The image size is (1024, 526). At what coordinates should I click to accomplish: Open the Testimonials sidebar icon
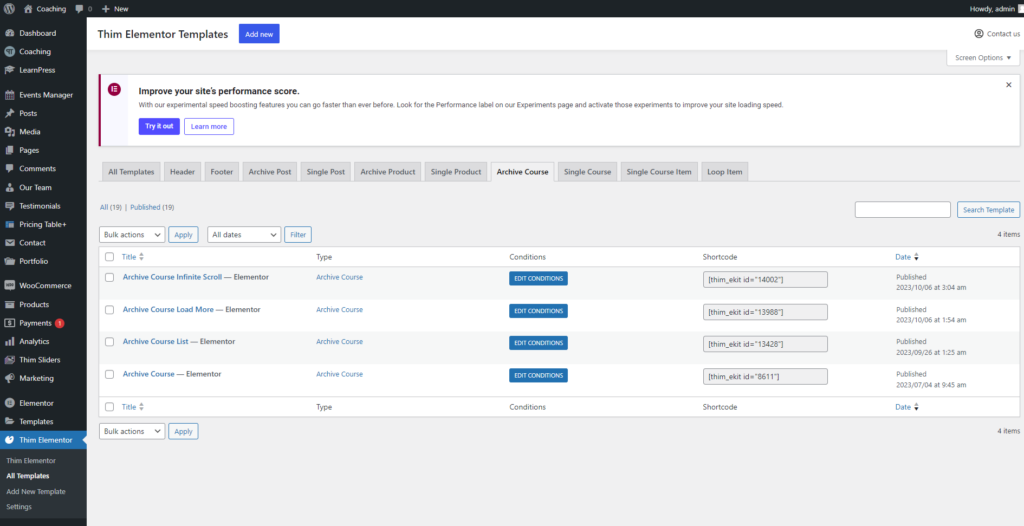coord(10,206)
